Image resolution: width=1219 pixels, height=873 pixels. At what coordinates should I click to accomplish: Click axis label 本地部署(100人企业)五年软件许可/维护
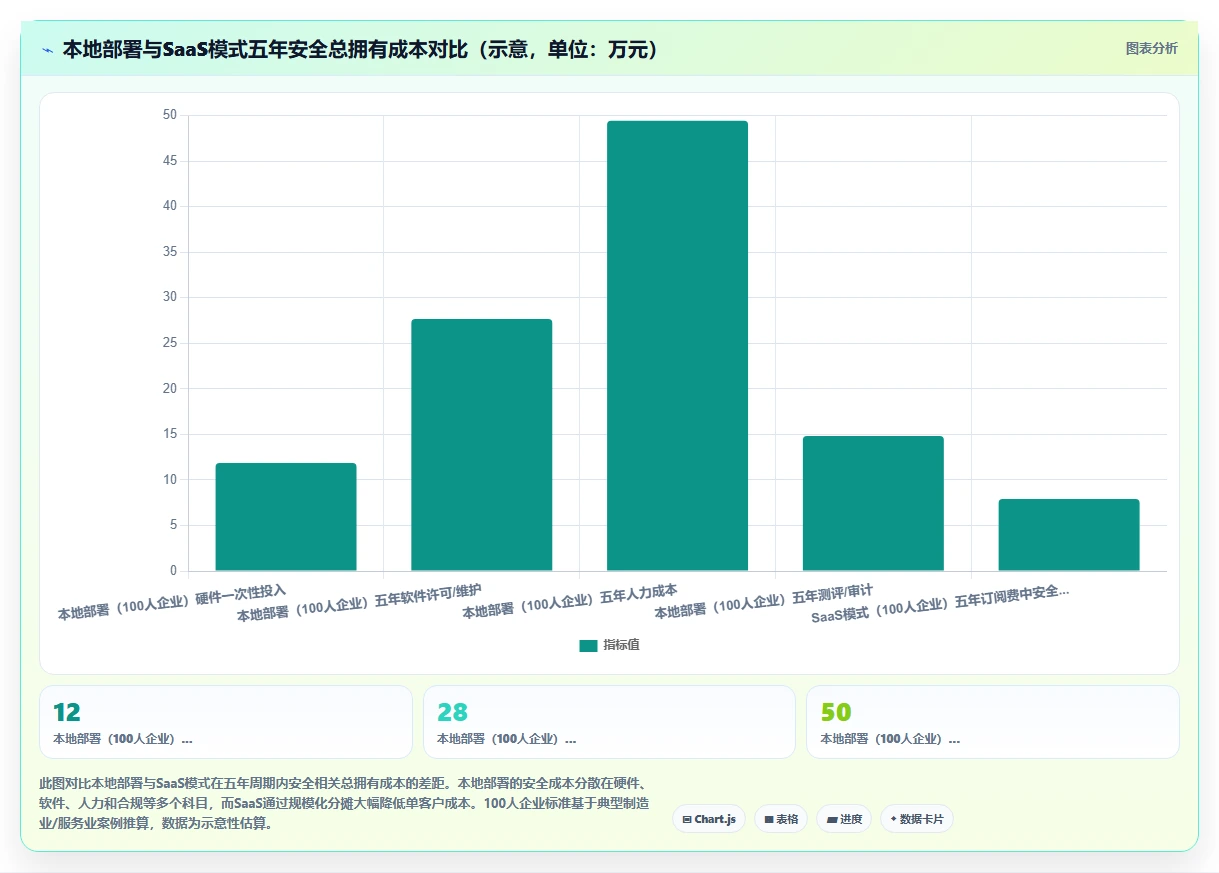click(359, 603)
